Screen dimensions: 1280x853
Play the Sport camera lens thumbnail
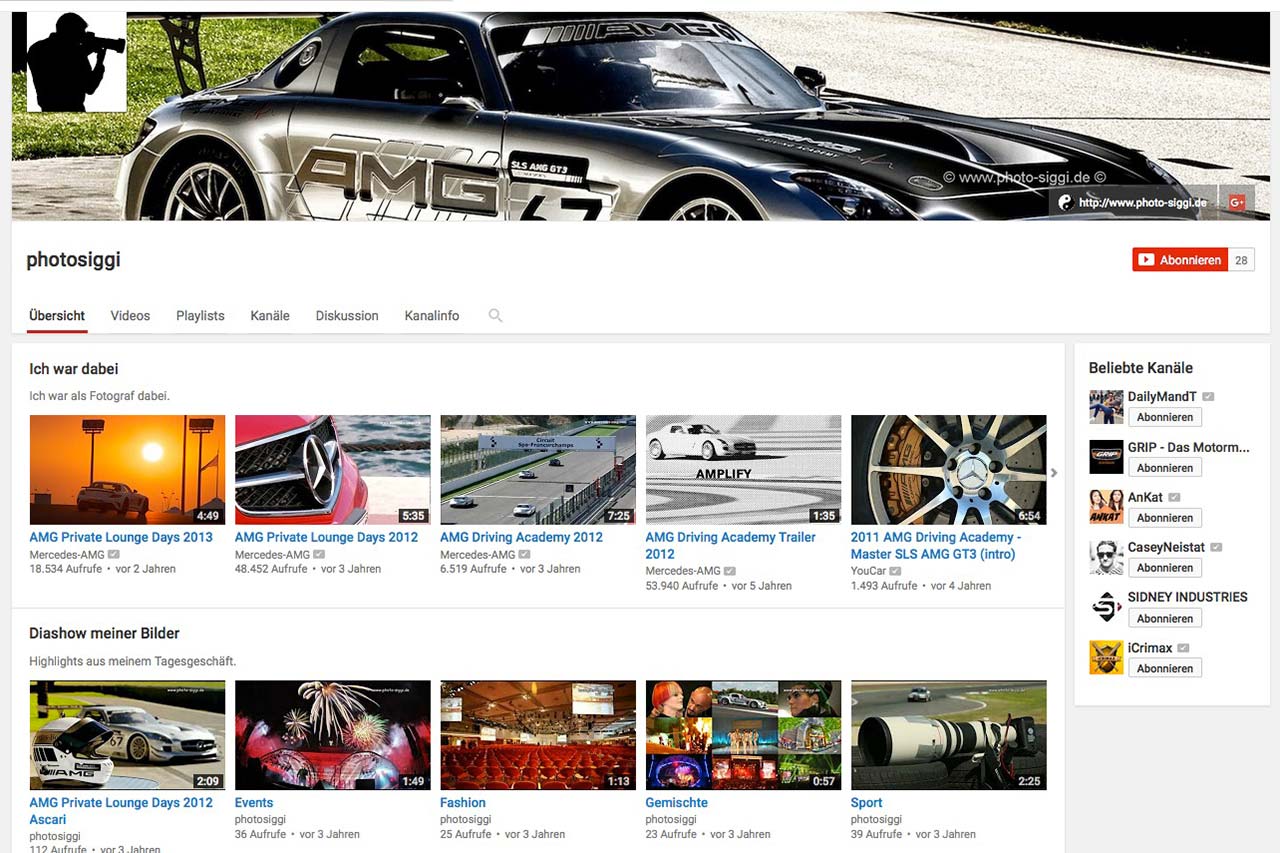pos(949,735)
